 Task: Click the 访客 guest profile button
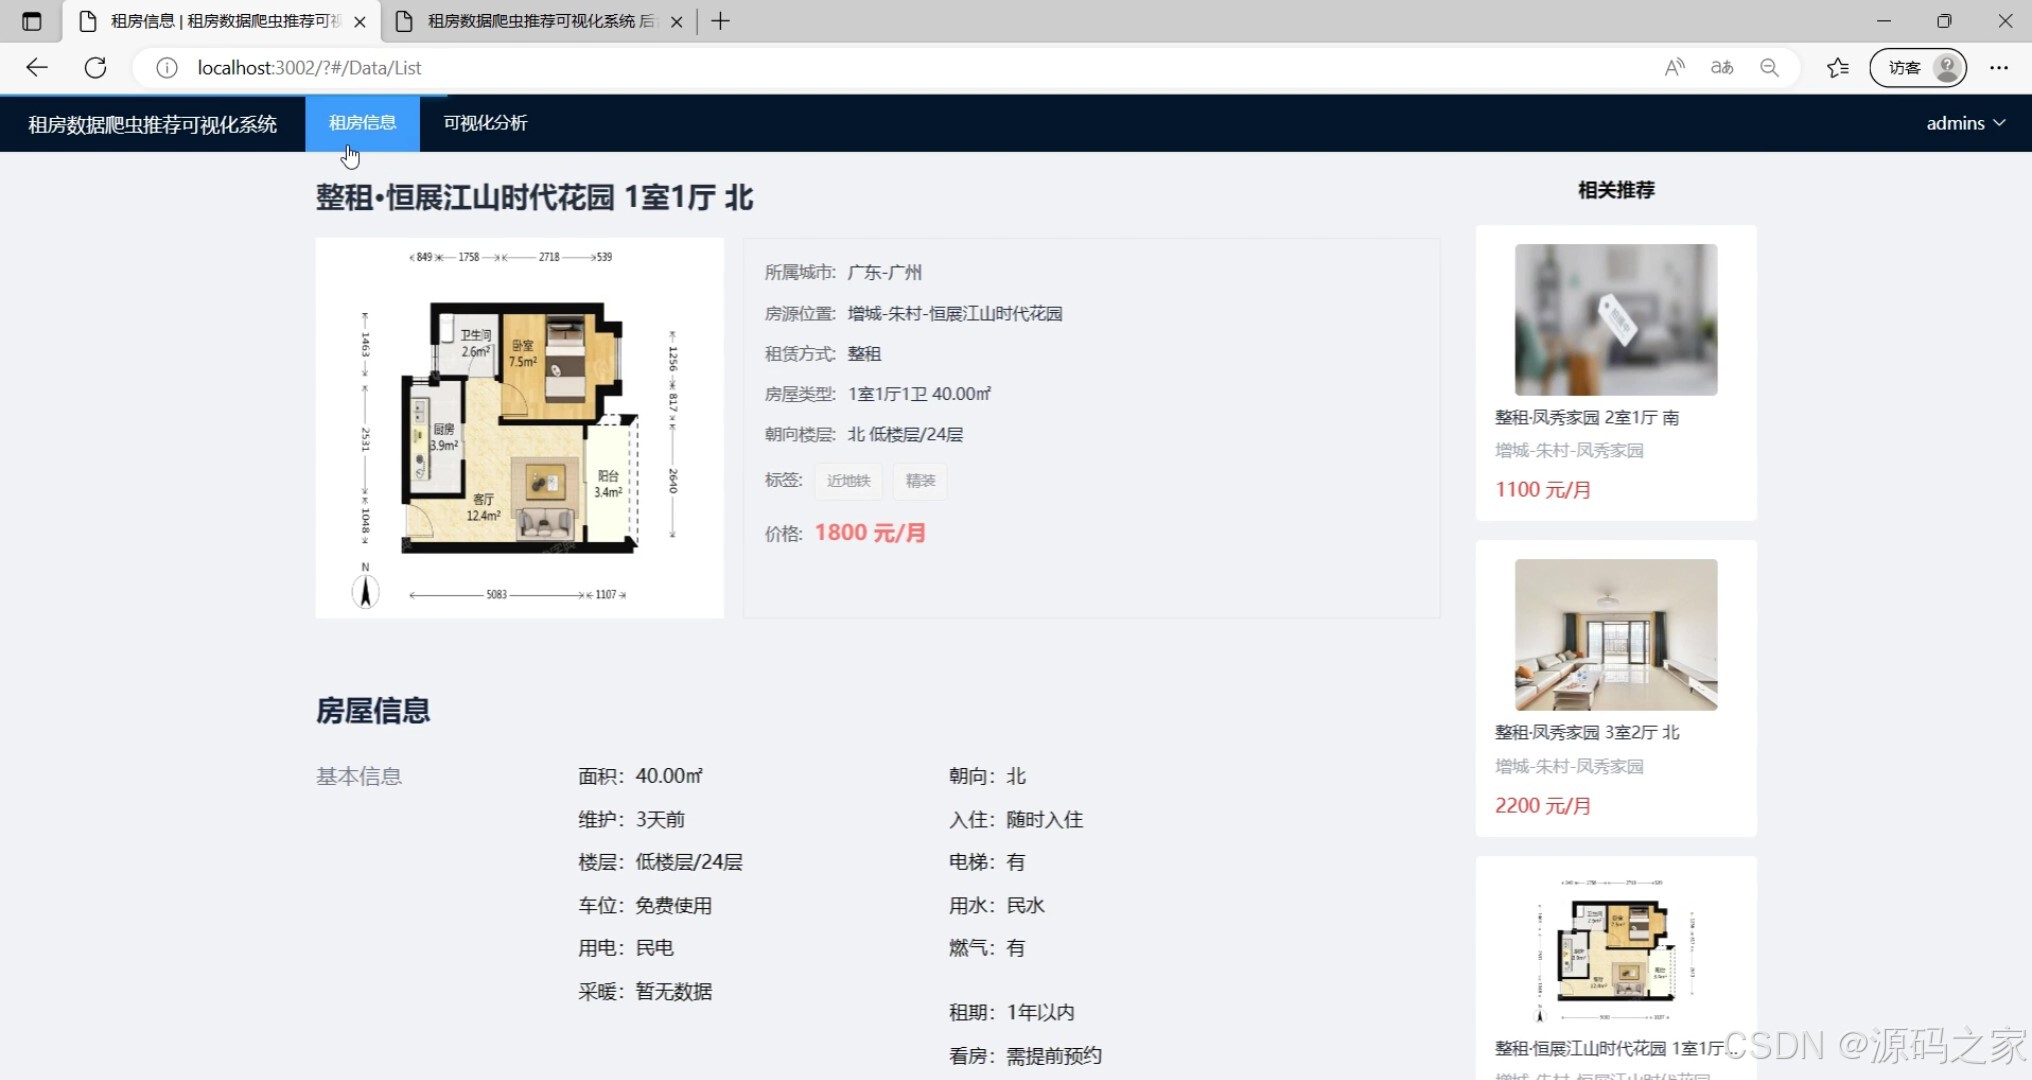tap(1917, 67)
